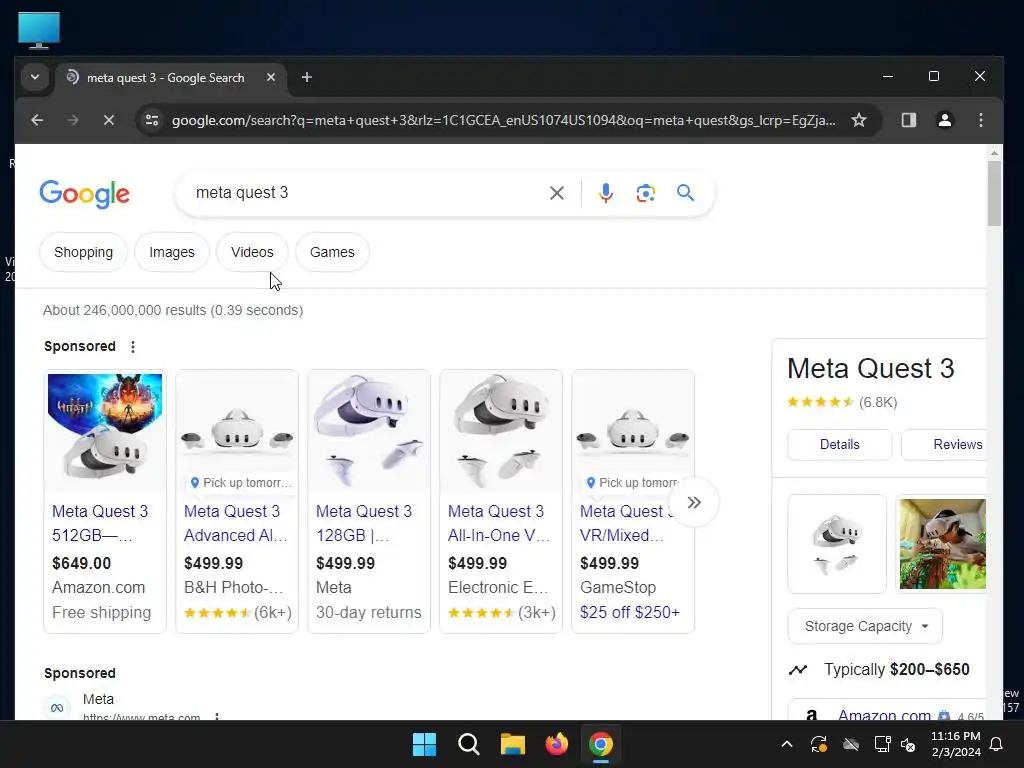Image resolution: width=1024 pixels, height=768 pixels.
Task: Filter results by Videos
Action: click(x=252, y=252)
